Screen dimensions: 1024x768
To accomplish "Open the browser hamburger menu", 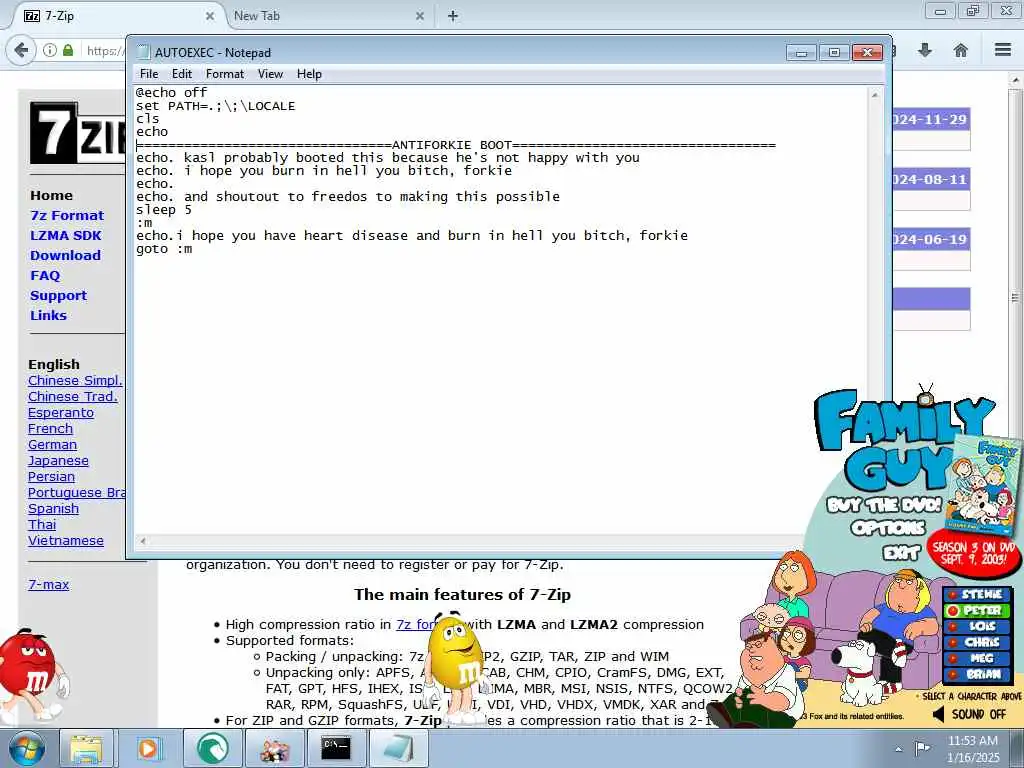I will [1003, 50].
